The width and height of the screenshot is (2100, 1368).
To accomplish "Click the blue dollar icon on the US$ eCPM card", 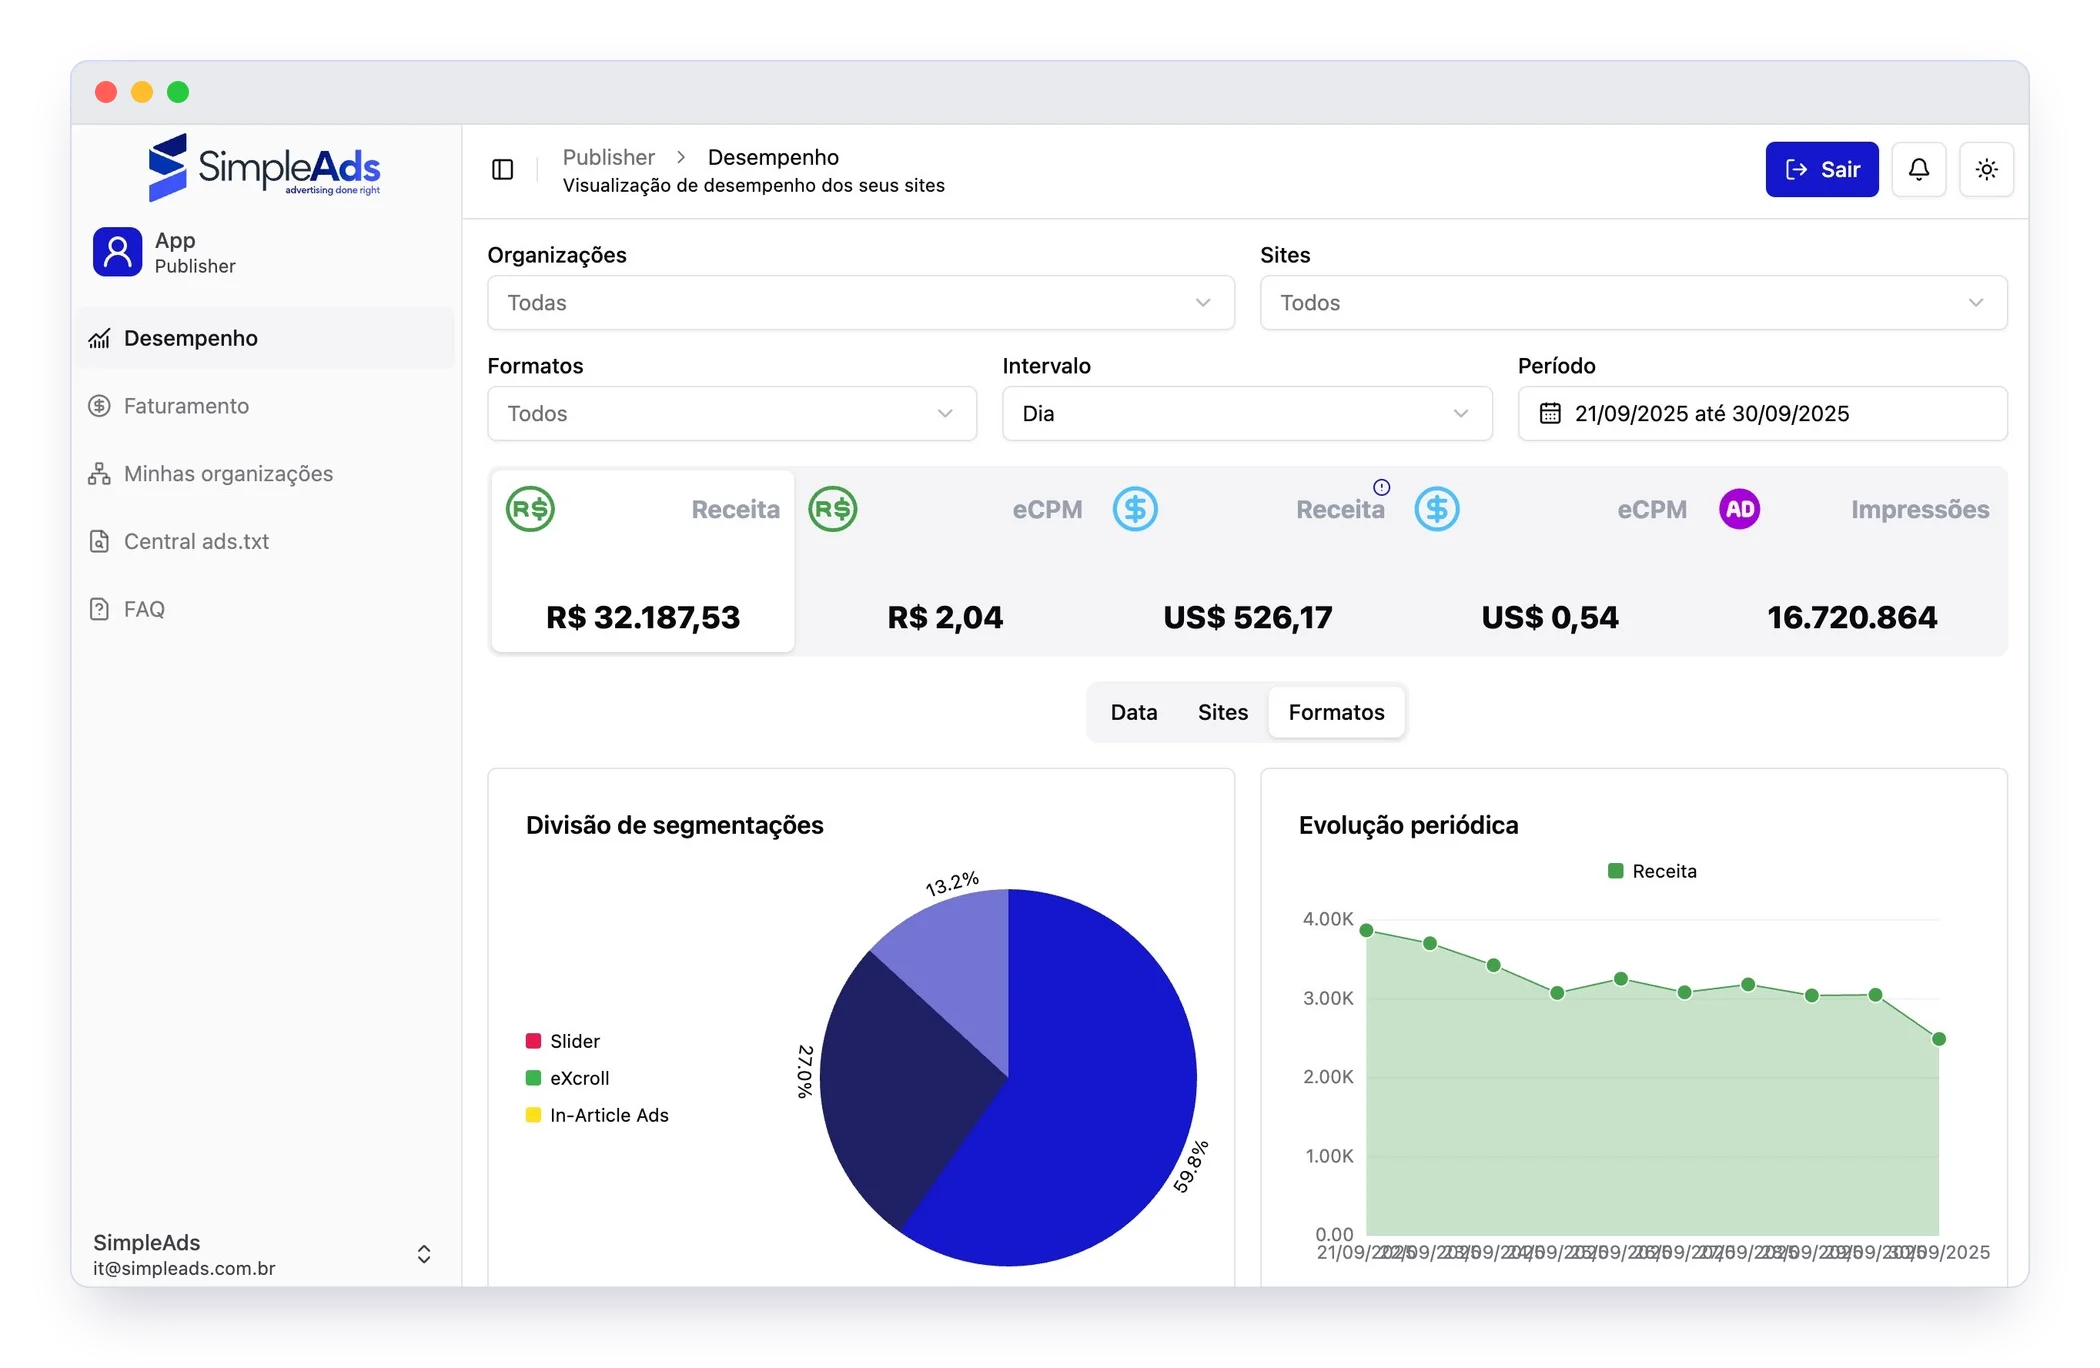I will pyautogui.click(x=1437, y=509).
